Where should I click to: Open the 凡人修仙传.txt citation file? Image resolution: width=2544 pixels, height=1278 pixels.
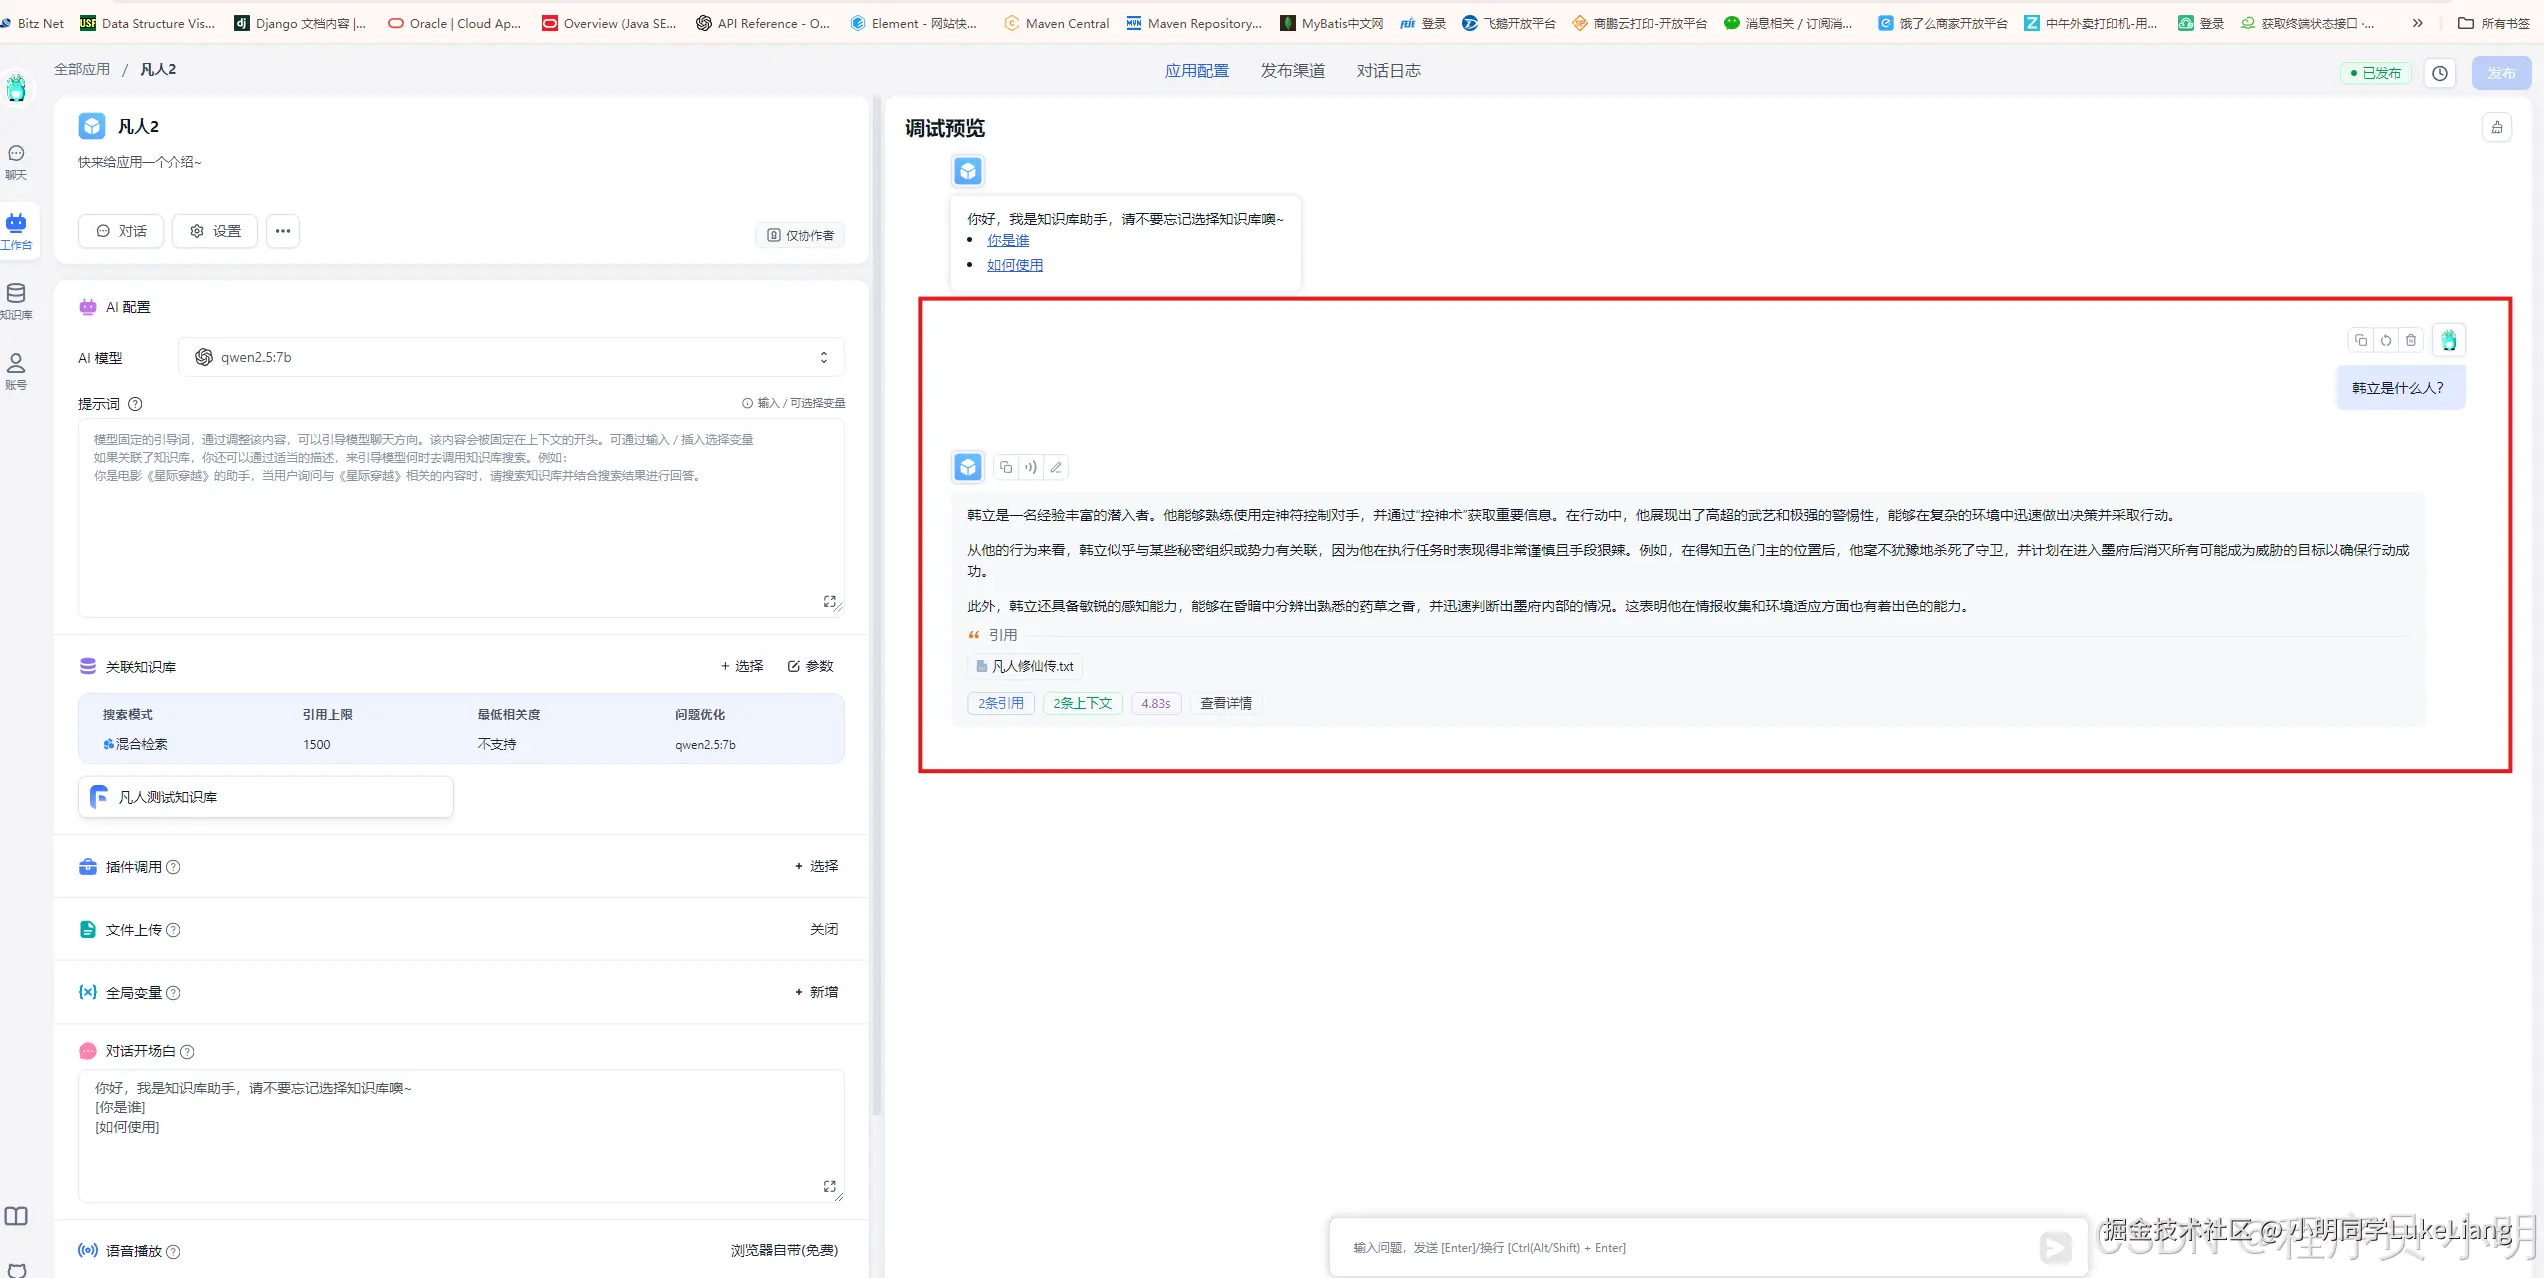[x=1026, y=666]
